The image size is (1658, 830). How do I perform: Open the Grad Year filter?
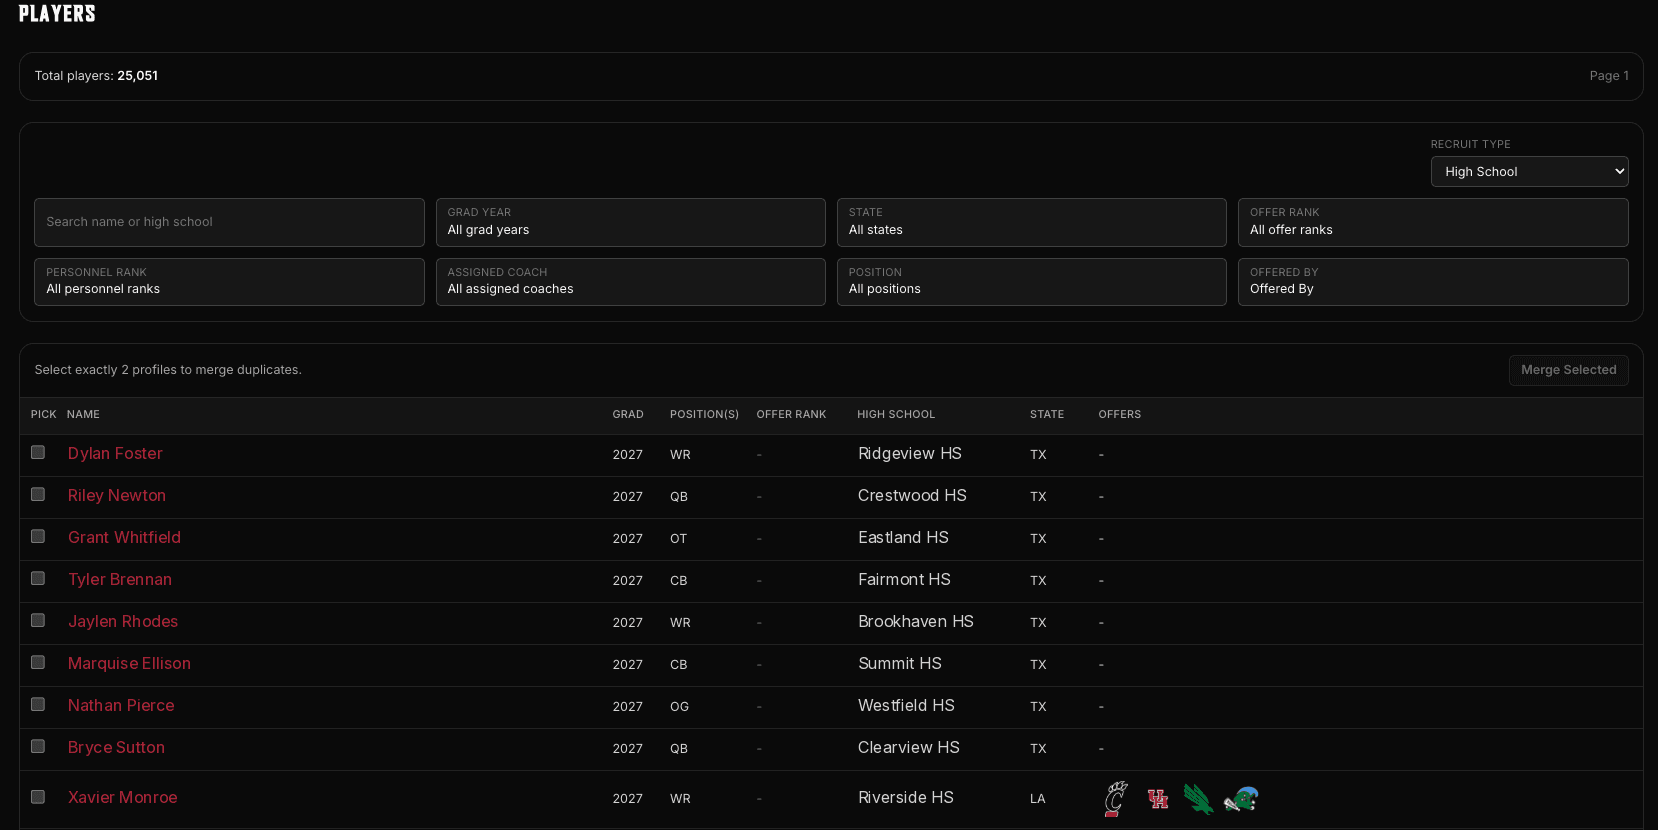click(x=630, y=222)
